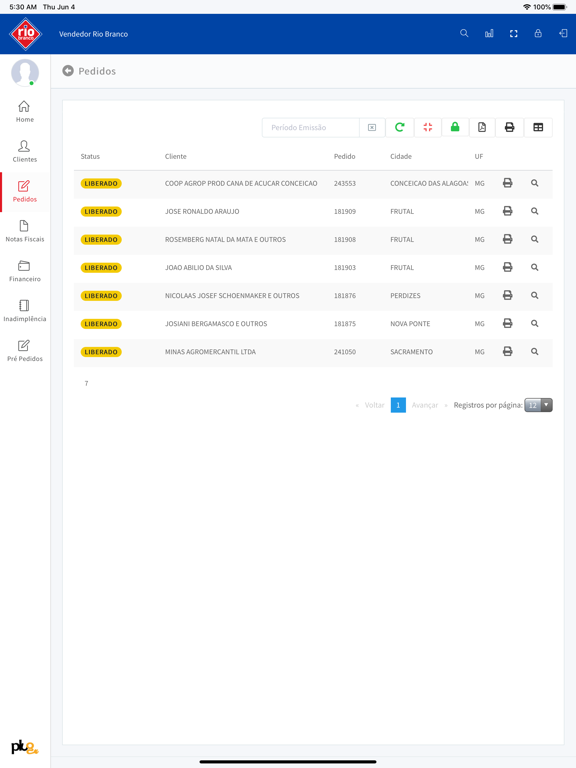Click the red compress arrows icon

(428, 127)
